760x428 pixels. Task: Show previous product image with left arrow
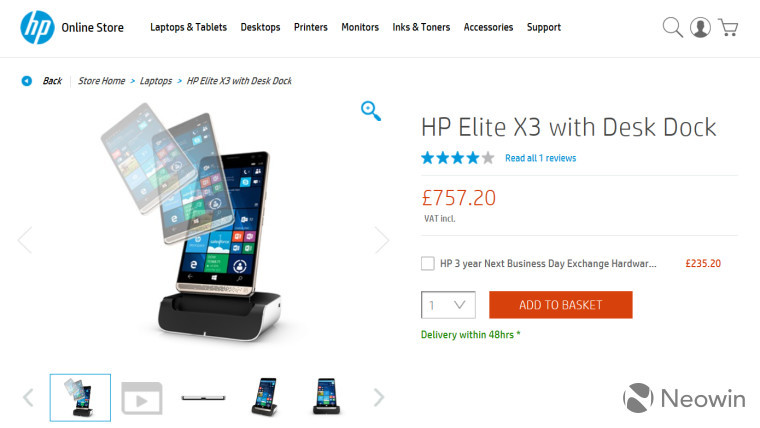(x=25, y=240)
